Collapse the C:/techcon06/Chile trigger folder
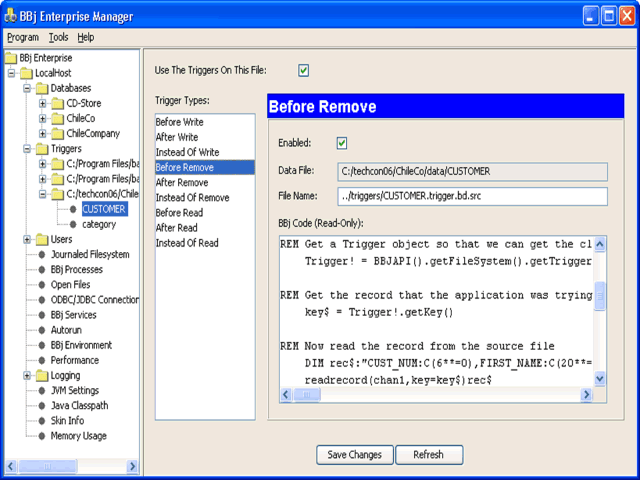Image resolution: width=640 pixels, height=480 pixels. [x=42, y=194]
